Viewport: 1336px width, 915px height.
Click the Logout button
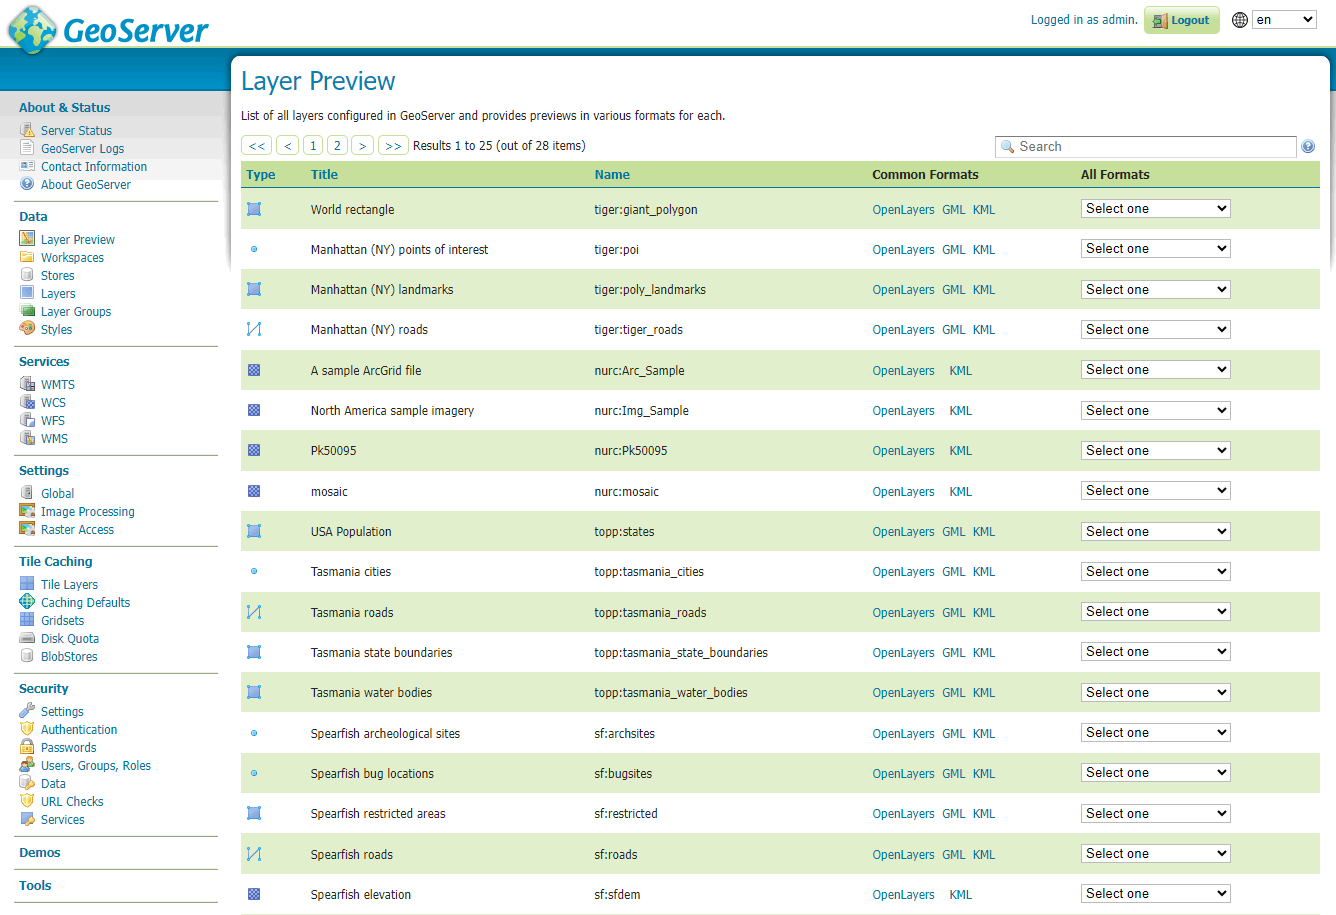pyautogui.click(x=1181, y=19)
